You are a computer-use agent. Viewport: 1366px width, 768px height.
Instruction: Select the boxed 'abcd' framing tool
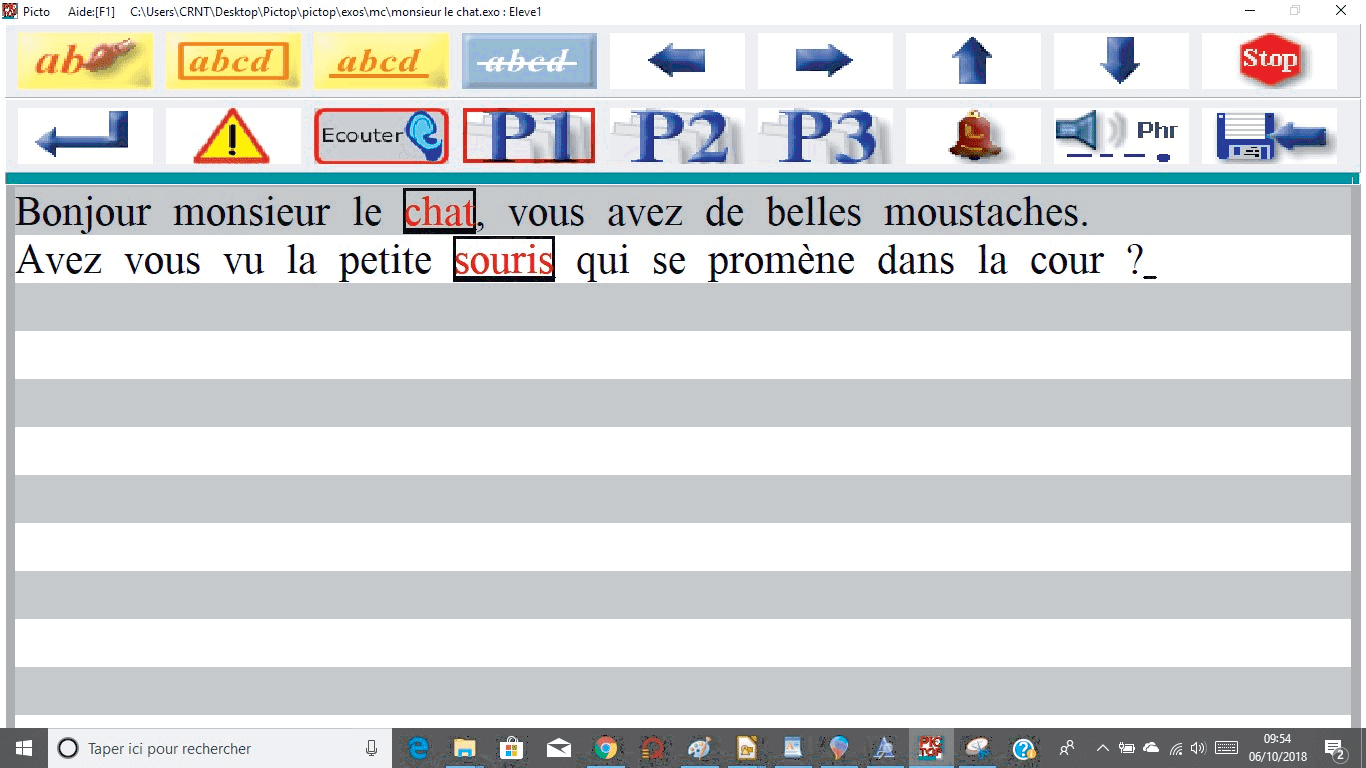[x=233, y=61]
